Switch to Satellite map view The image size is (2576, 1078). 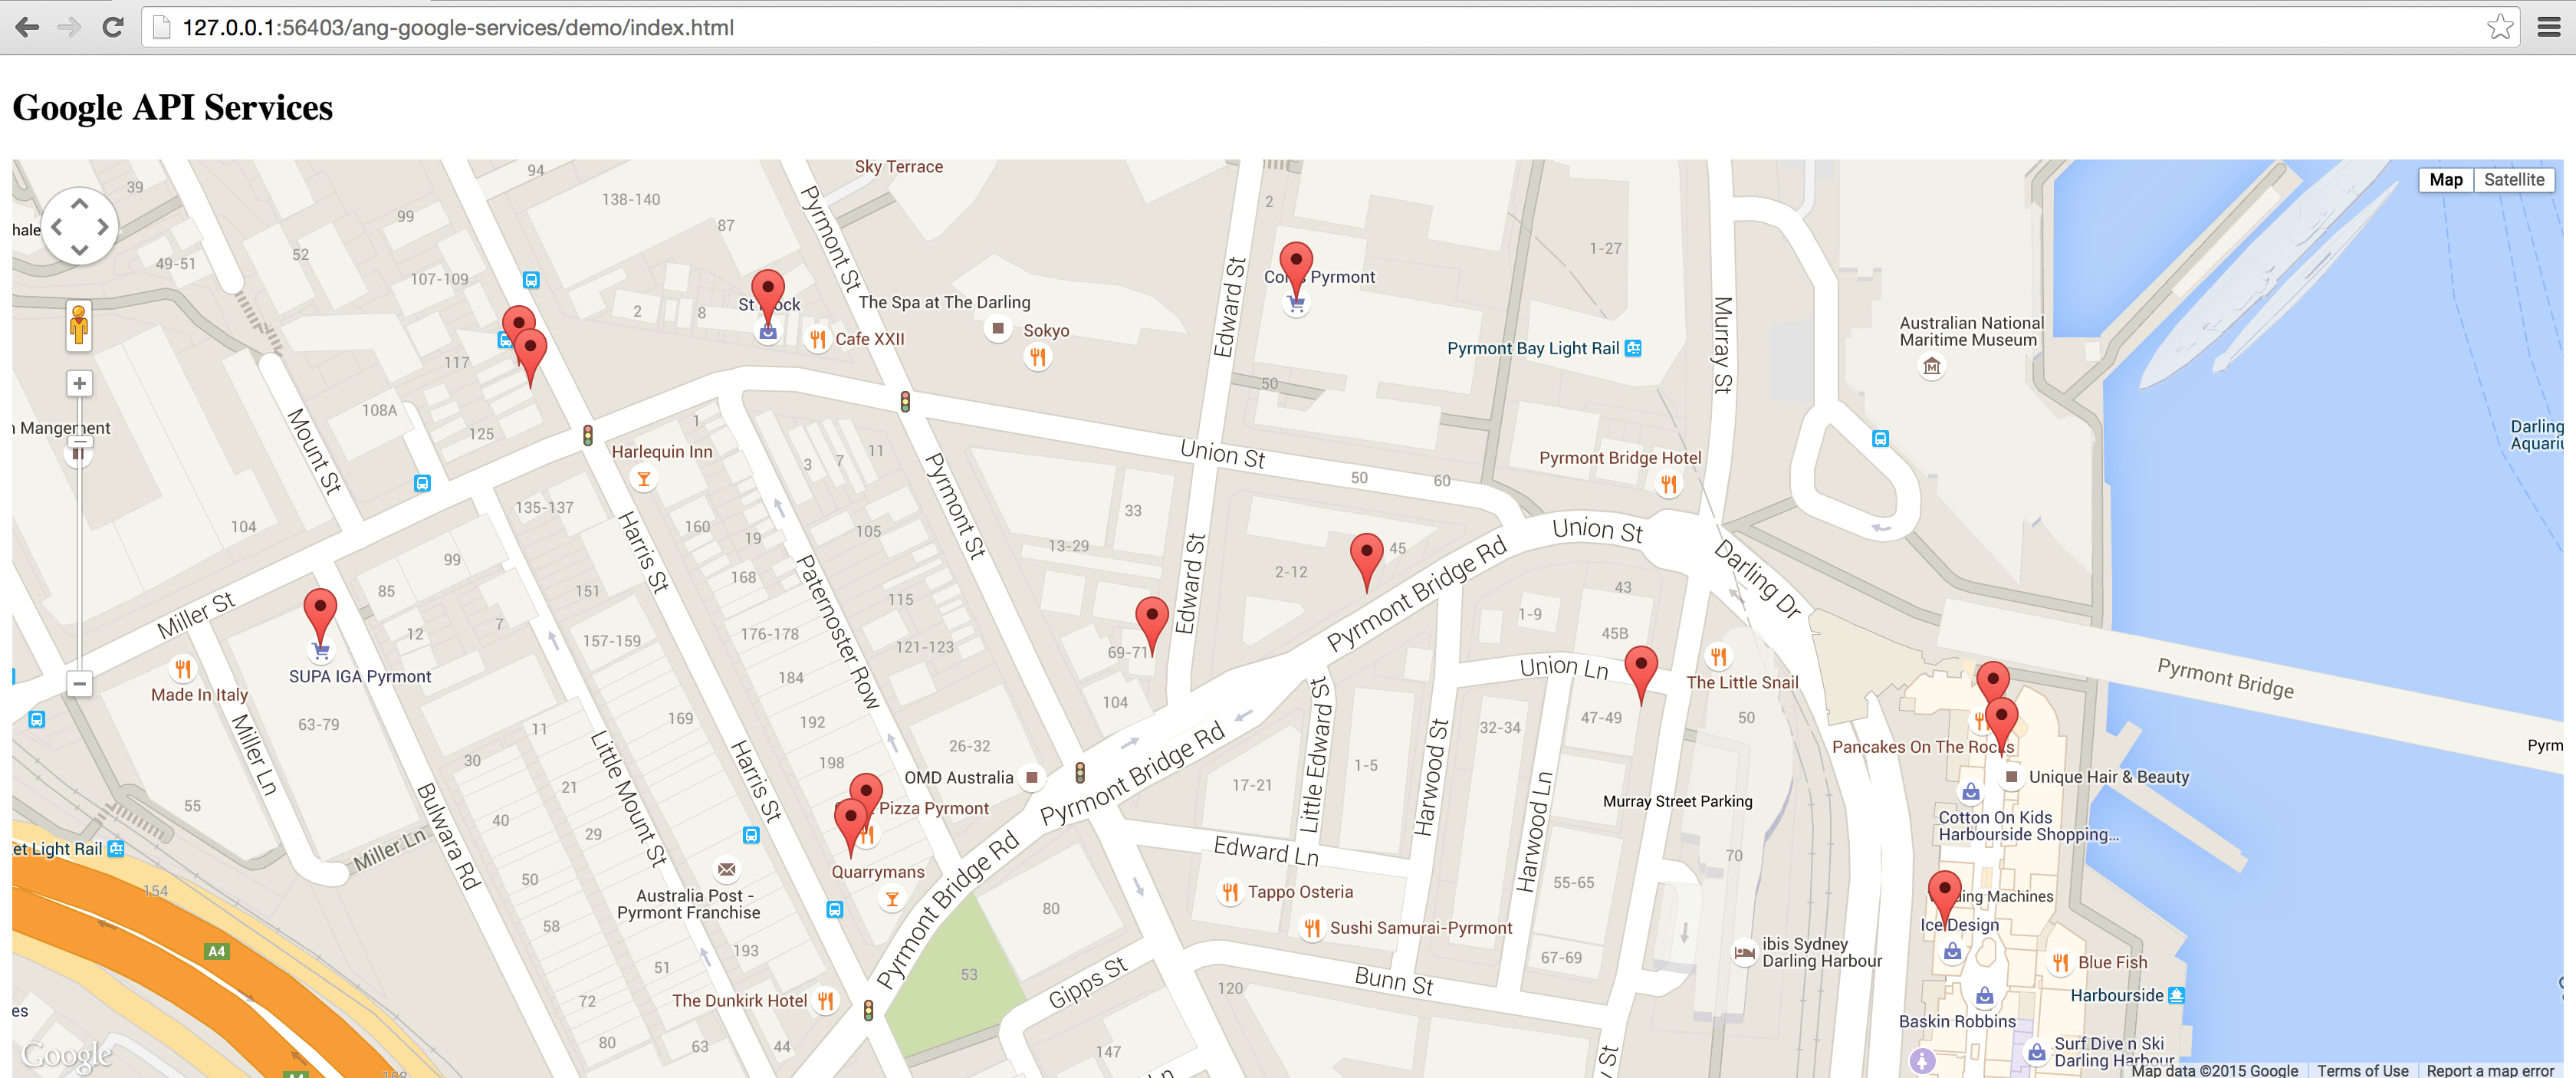pyautogui.click(x=2513, y=180)
